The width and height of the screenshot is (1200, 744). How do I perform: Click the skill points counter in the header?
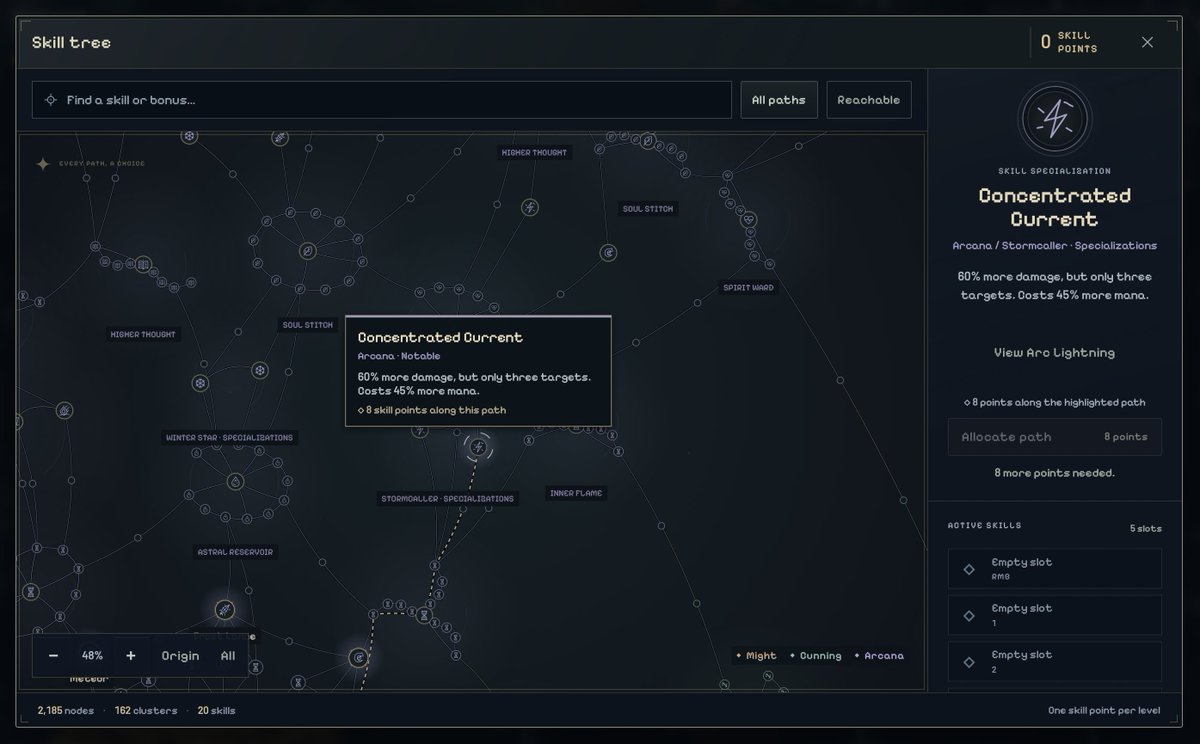pos(1069,42)
